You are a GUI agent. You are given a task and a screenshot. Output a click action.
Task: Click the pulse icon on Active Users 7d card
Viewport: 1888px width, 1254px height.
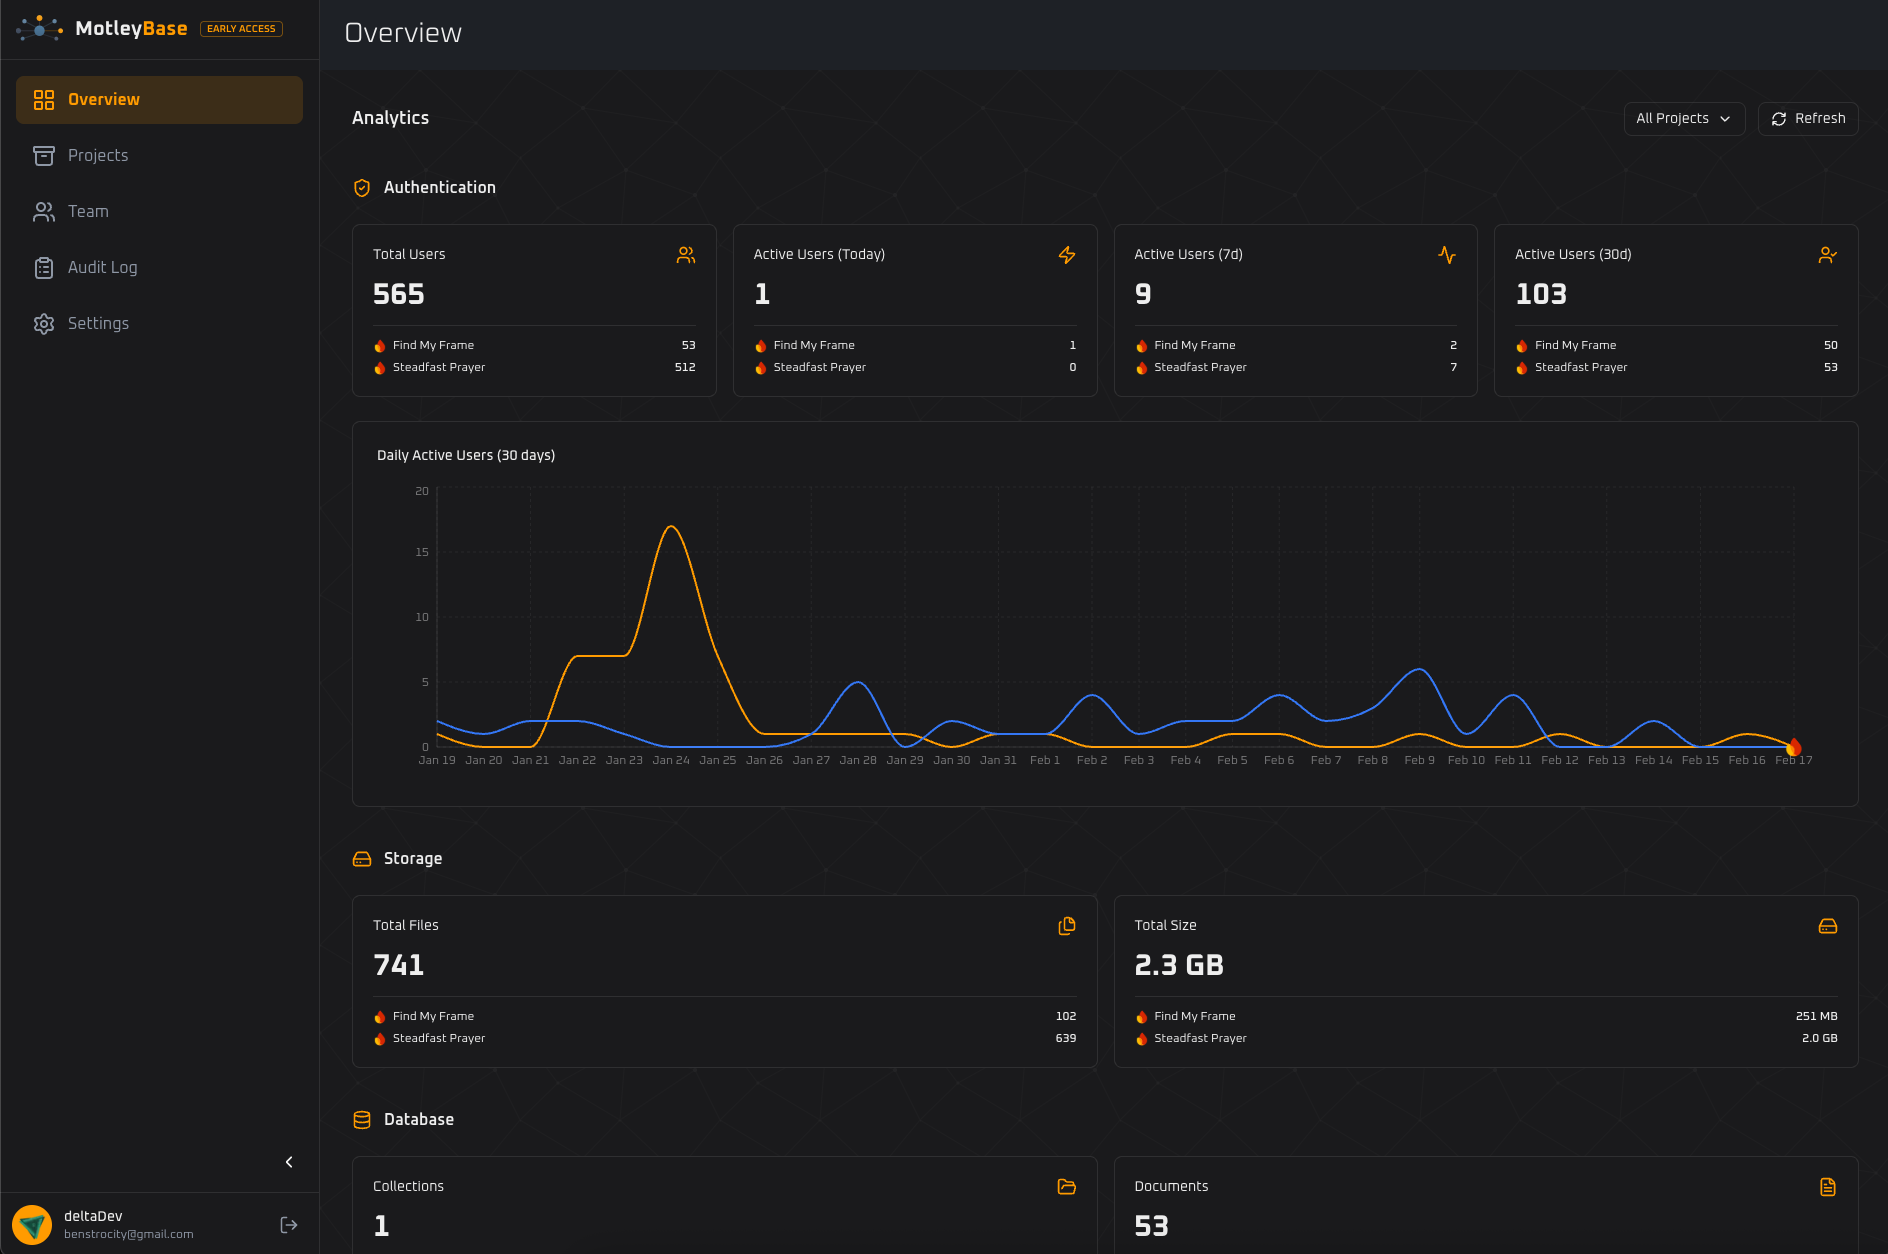coord(1447,255)
